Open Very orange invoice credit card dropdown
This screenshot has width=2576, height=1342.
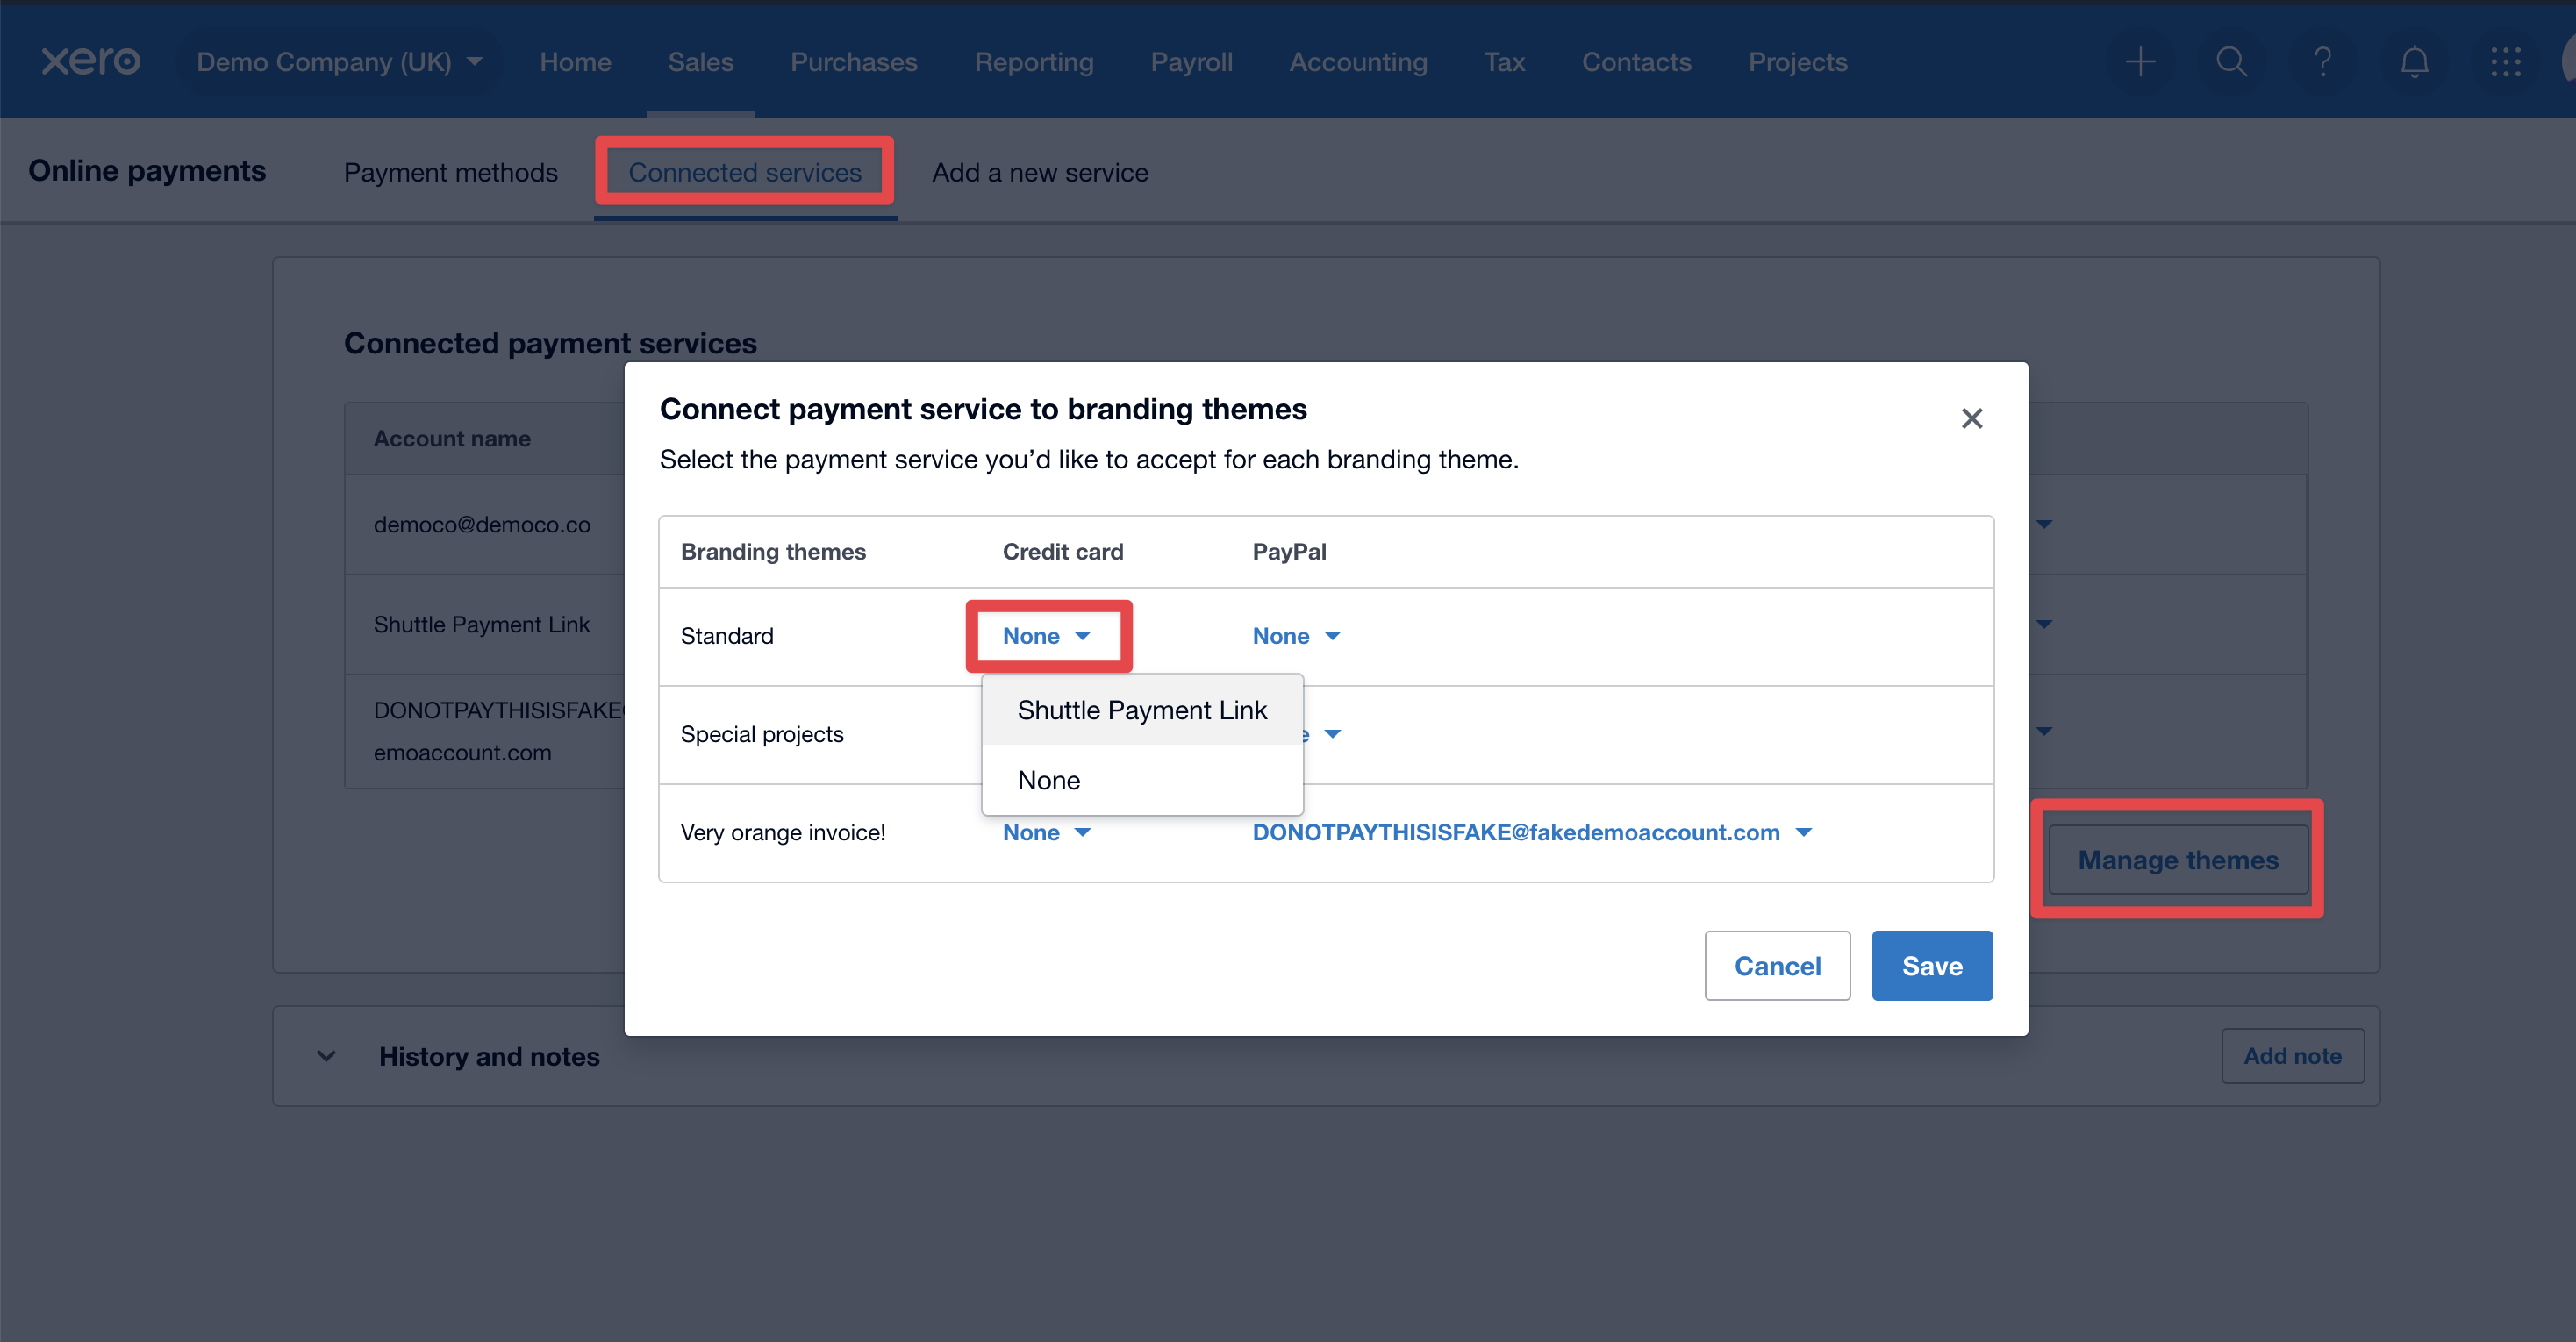click(x=1046, y=832)
